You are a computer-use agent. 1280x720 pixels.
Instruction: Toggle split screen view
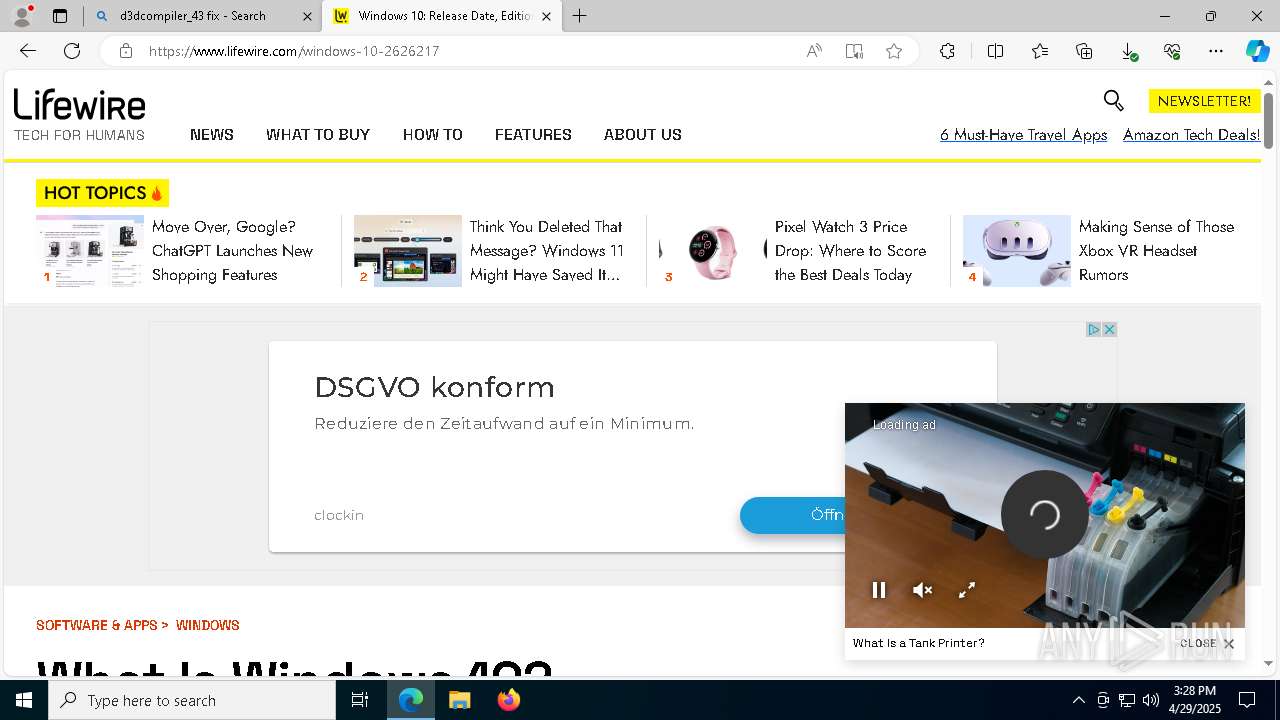coord(995,51)
